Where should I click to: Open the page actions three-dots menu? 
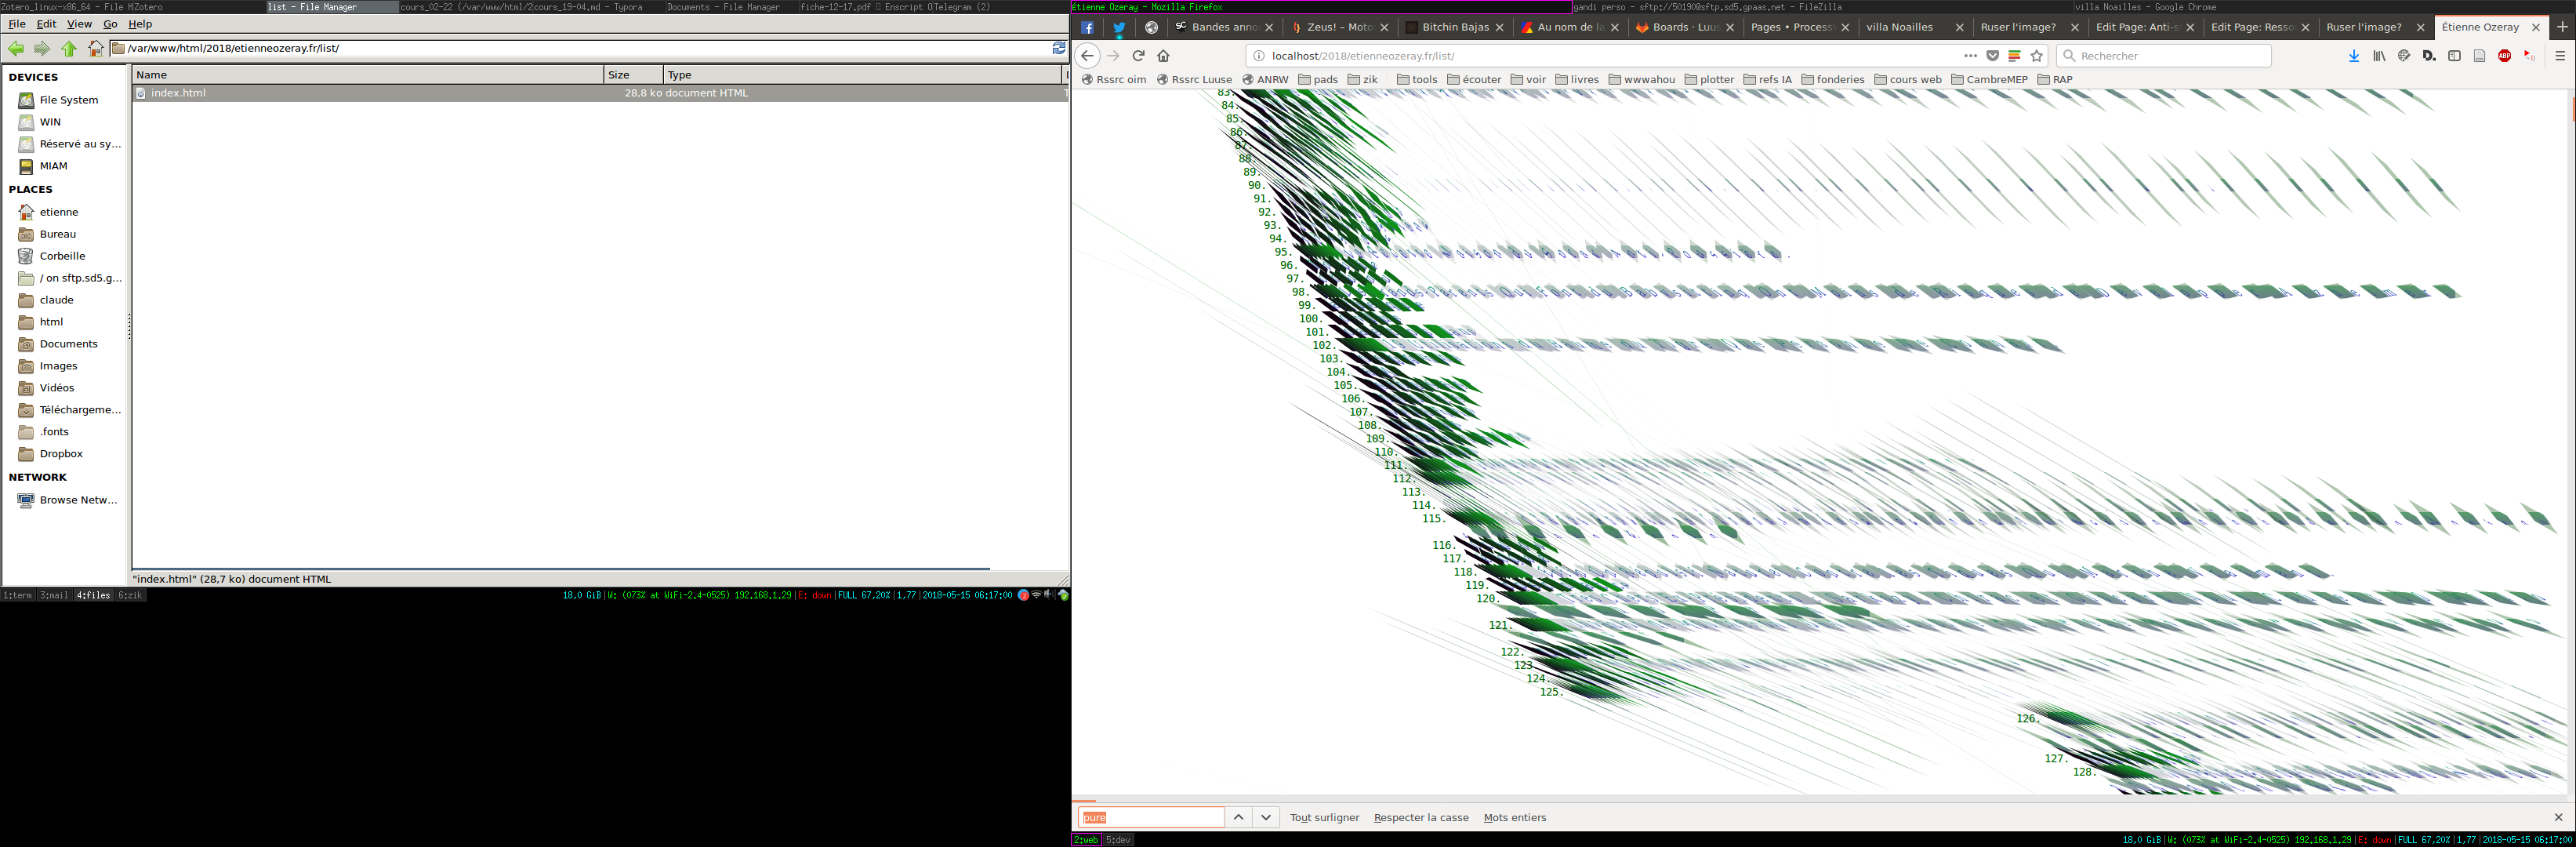click(1970, 56)
